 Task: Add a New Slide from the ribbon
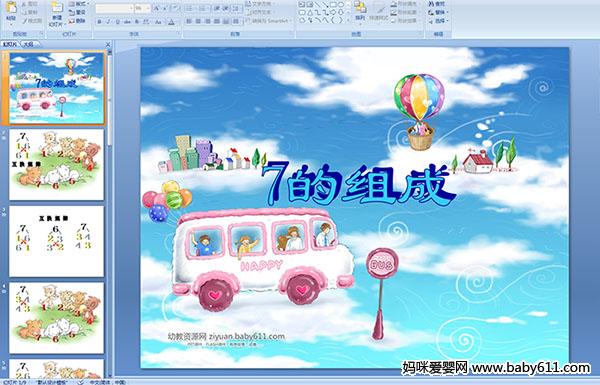57,14
